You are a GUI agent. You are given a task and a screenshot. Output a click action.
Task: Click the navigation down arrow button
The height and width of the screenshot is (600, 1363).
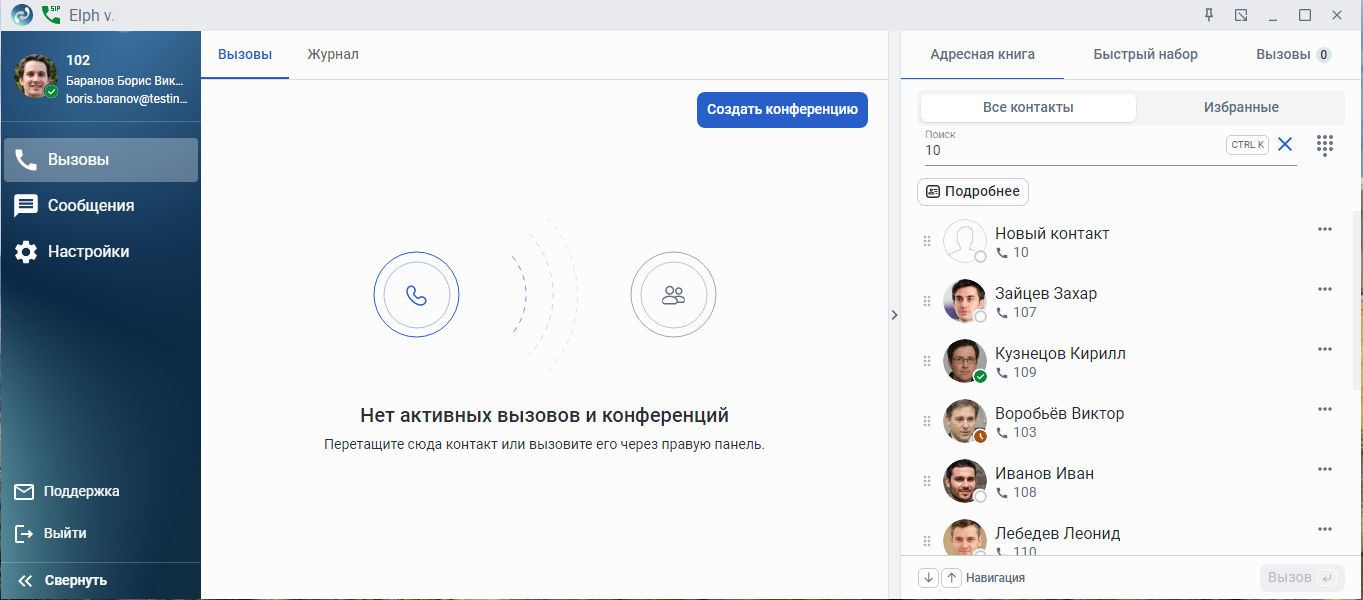(x=928, y=578)
